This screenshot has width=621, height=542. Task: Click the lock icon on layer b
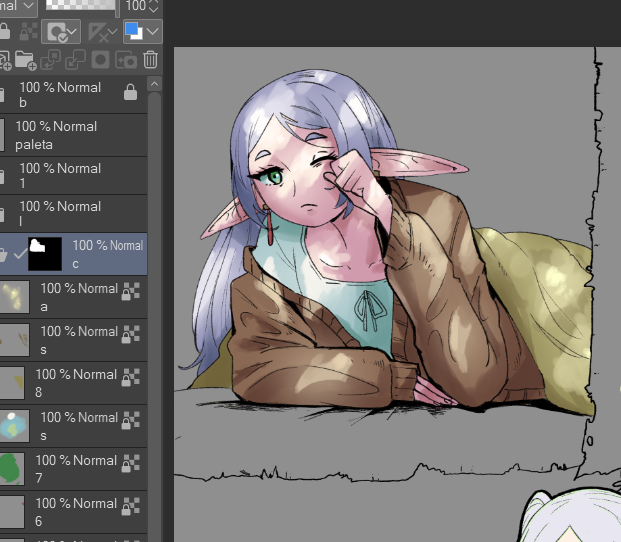(x=130, y=92)
